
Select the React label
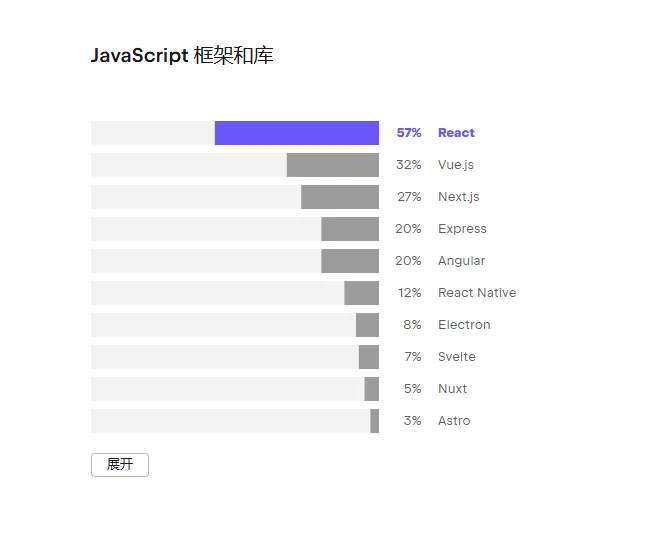pos(456,133)
